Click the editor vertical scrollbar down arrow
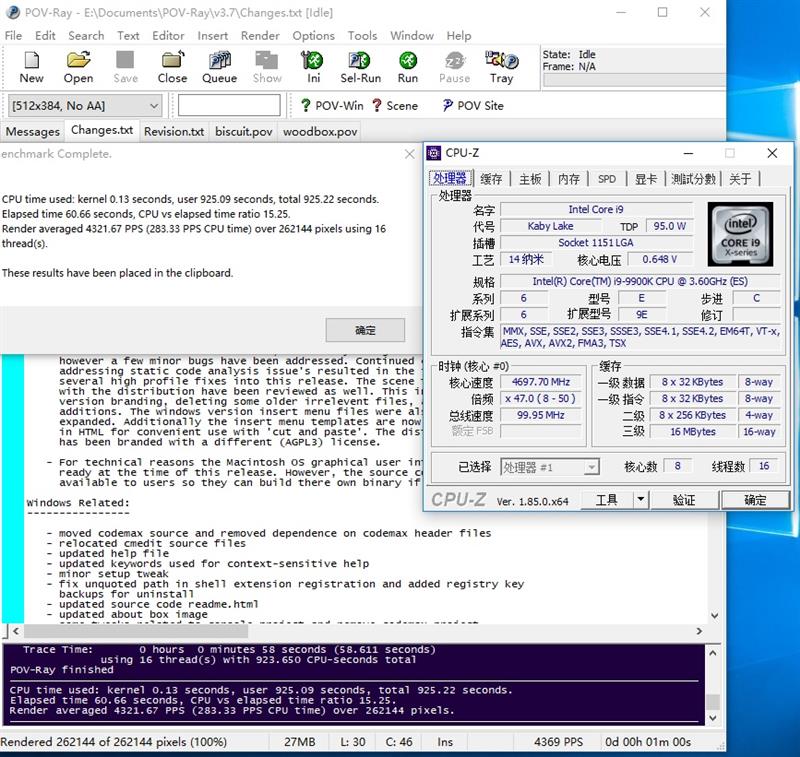This screenshot has width=800, height=757. click(x=714, y=616)
